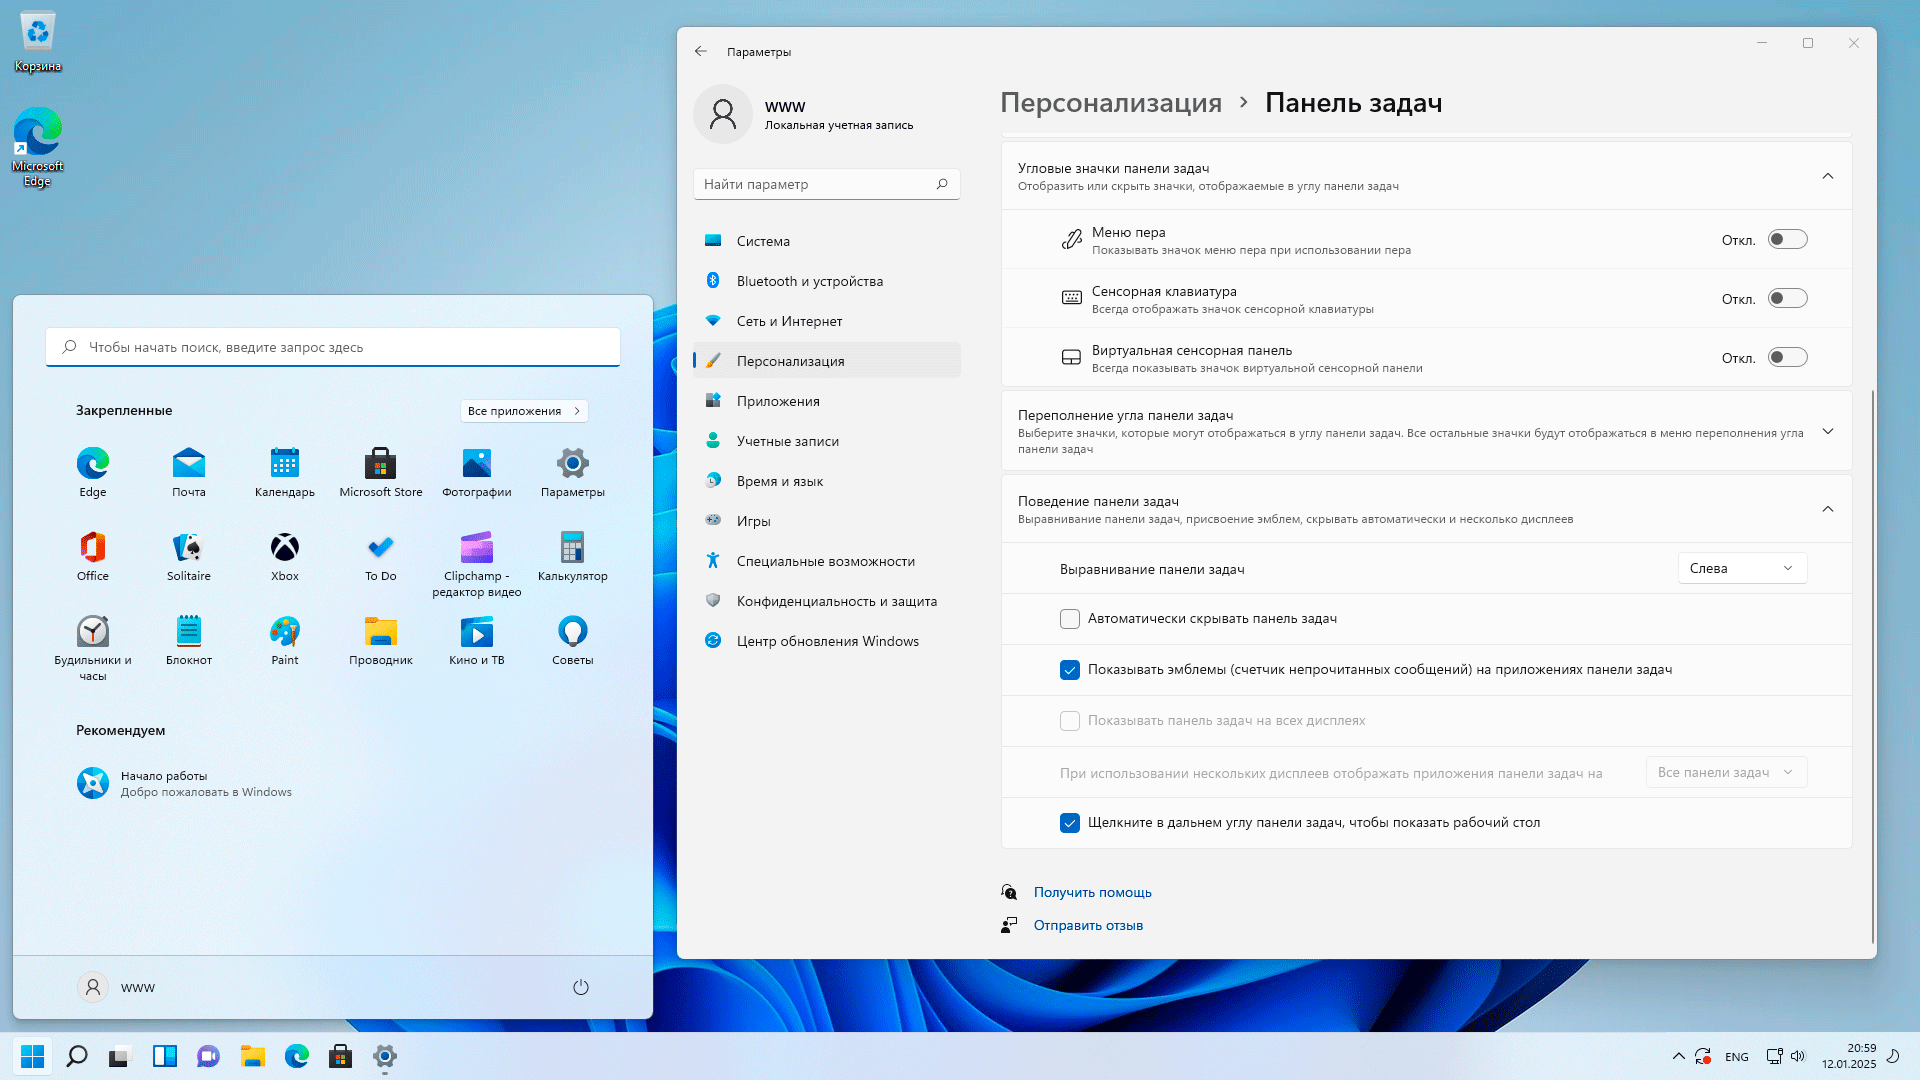
Task: Expand Переполнение угла панели задач section
Action: click(x=1828, y=431)
